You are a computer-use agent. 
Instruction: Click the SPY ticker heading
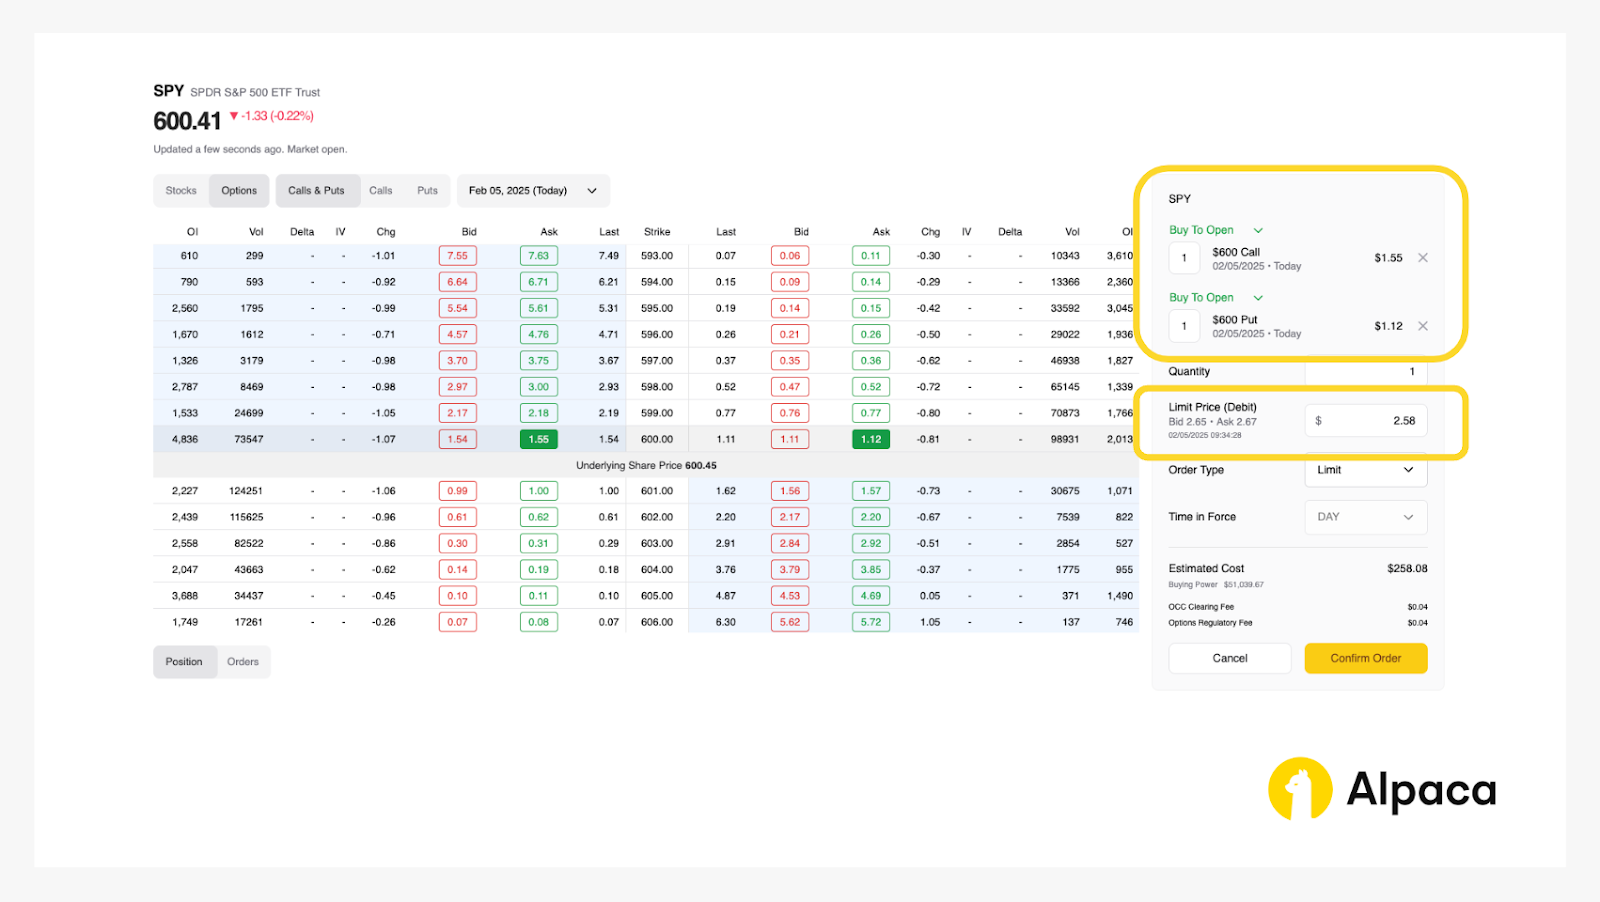tap(168, 91)
